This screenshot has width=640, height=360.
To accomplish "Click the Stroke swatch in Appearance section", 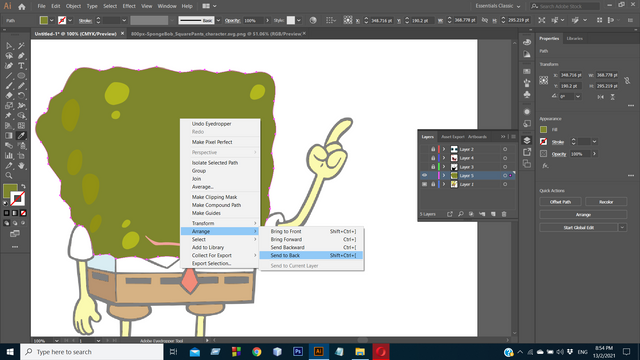I will coord(543,142).
